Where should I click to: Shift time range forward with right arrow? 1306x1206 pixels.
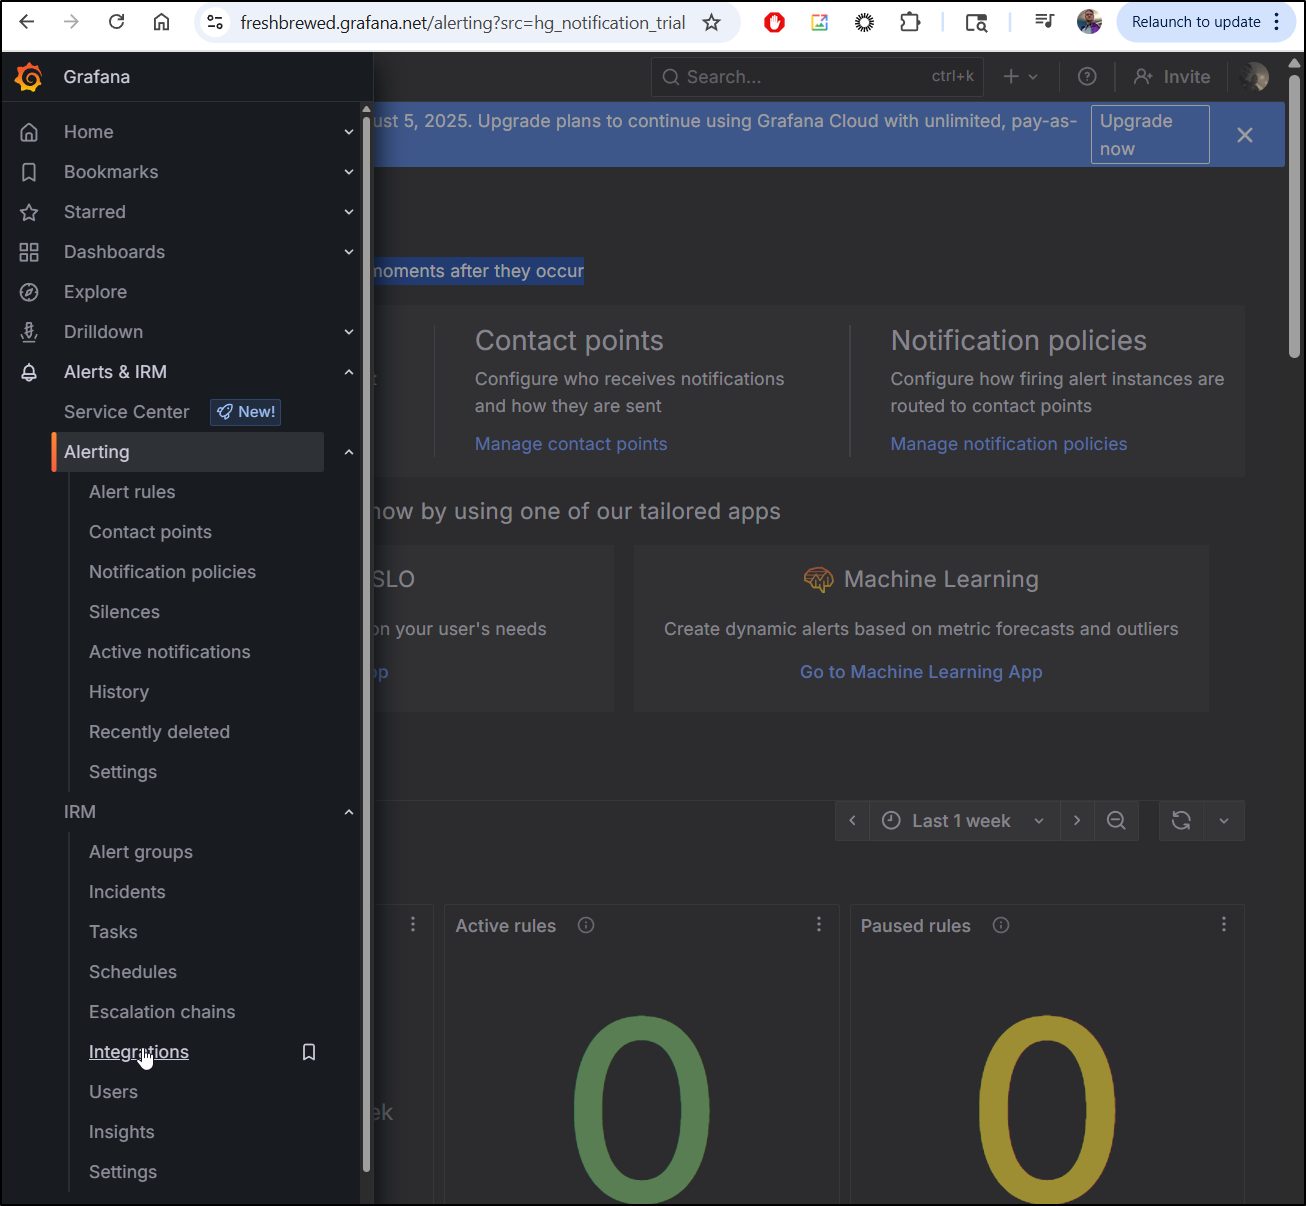pyautogui.click(x=1077, y=821)
